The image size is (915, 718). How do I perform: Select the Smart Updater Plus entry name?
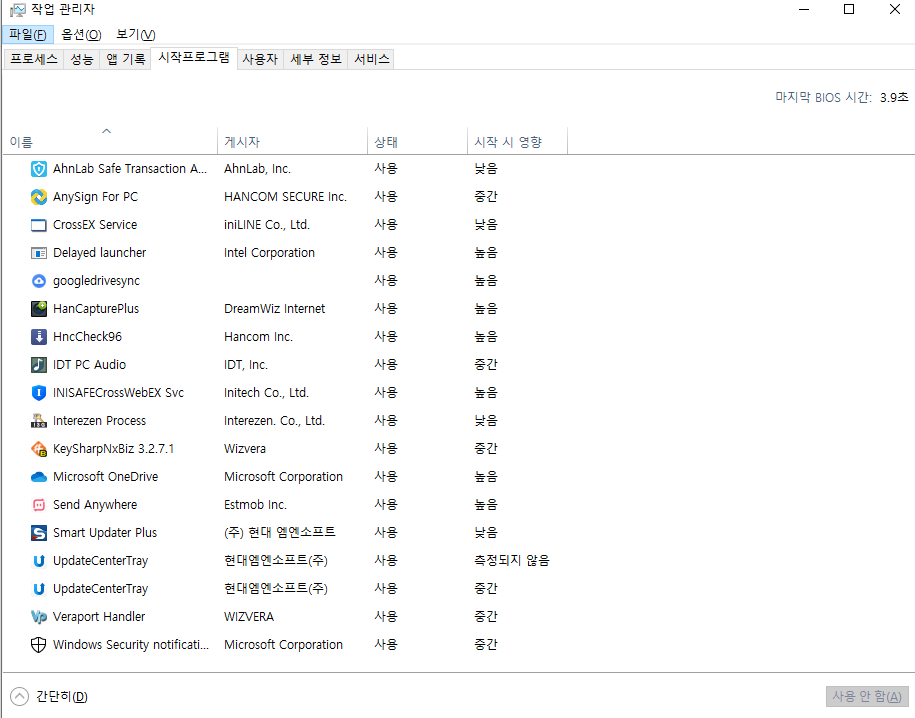(105, 533)
